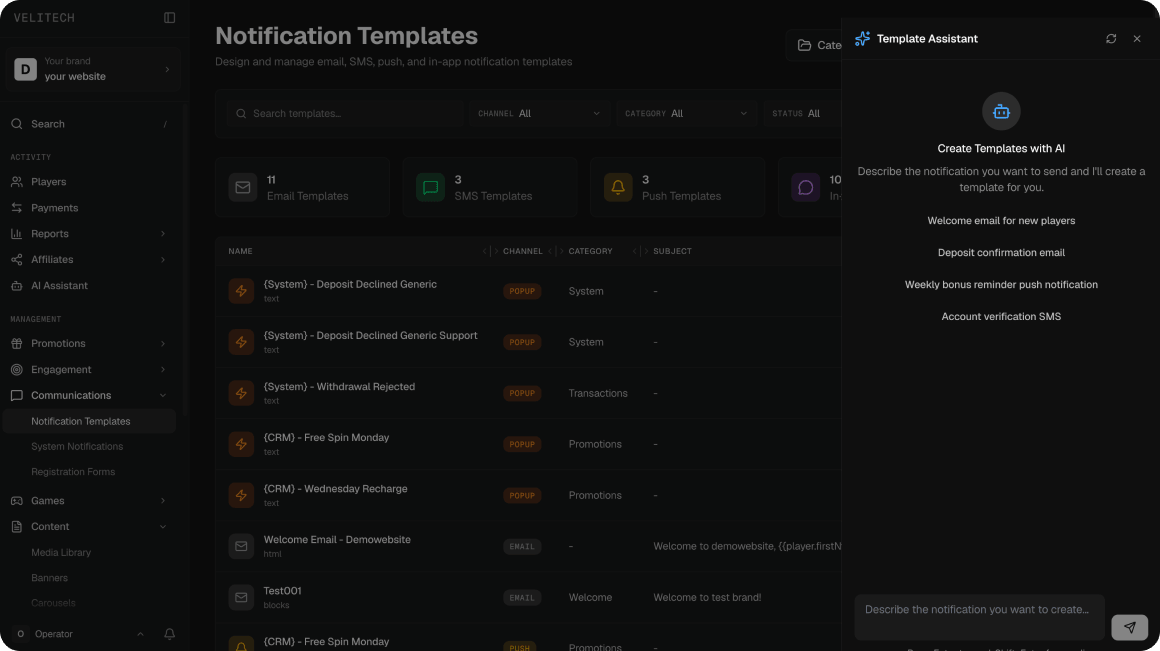Open Banners page

point(49,578)
